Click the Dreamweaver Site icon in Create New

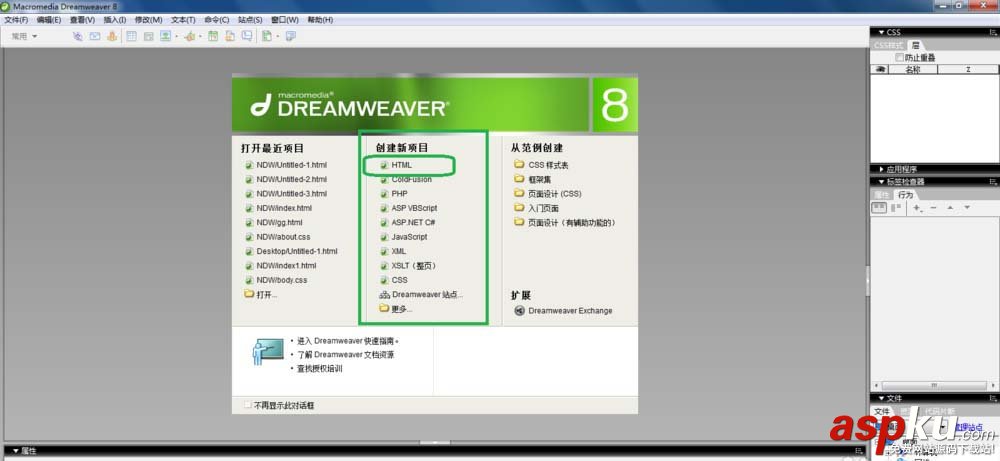[385, 295]
